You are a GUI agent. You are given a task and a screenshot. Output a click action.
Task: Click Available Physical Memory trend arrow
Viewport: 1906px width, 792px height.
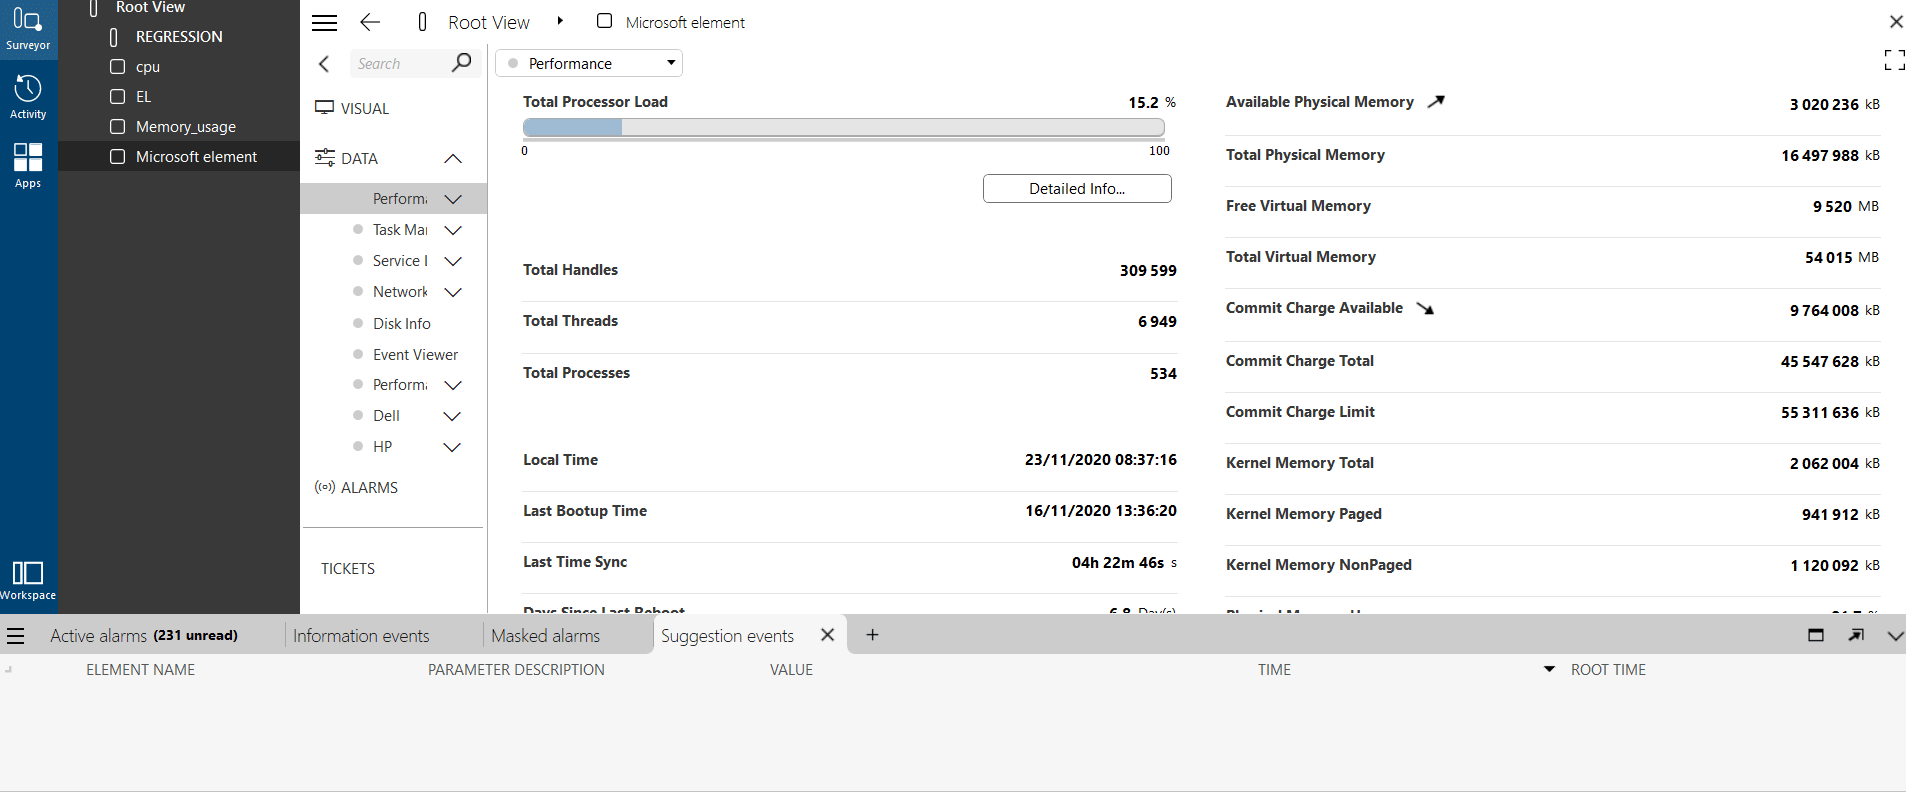(x=1436, y=101)
